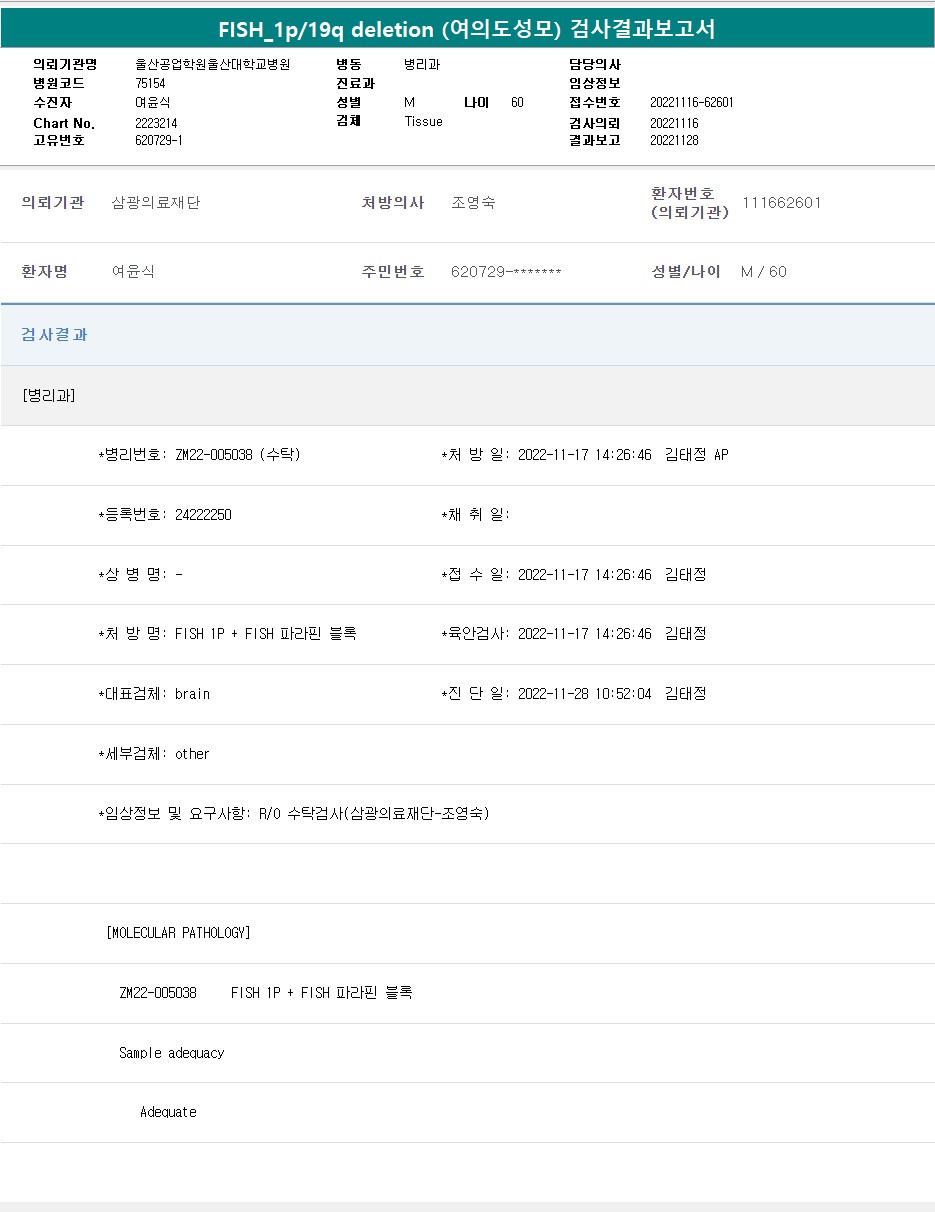Click the test request date 20221116
The width and height of the screenshot is (935, 1212).
pos(674,123)
